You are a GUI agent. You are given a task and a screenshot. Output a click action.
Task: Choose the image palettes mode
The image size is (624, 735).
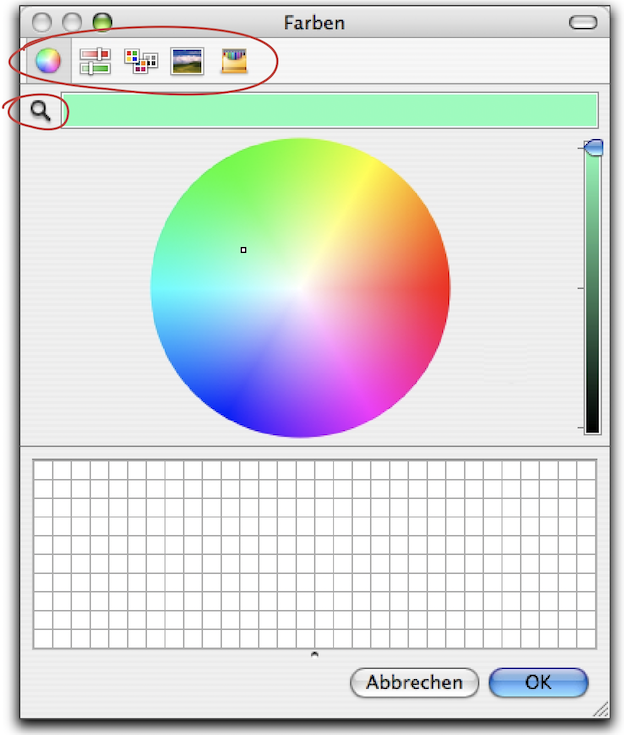coord(187,62)
